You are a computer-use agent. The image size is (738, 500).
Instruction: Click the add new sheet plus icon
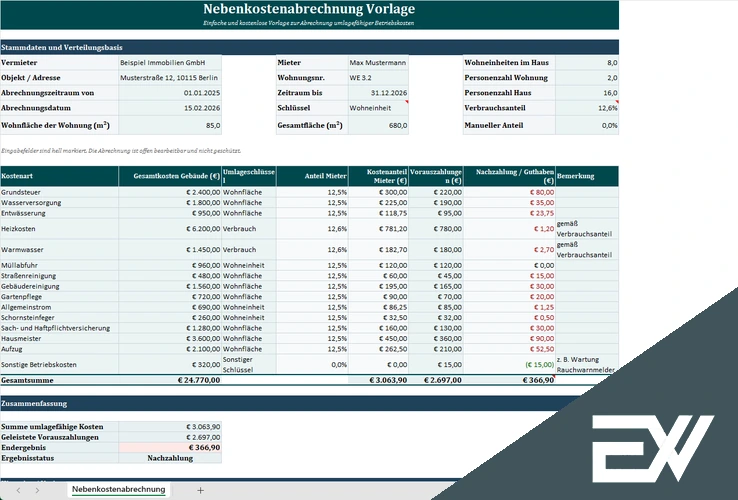pos(200,491)
